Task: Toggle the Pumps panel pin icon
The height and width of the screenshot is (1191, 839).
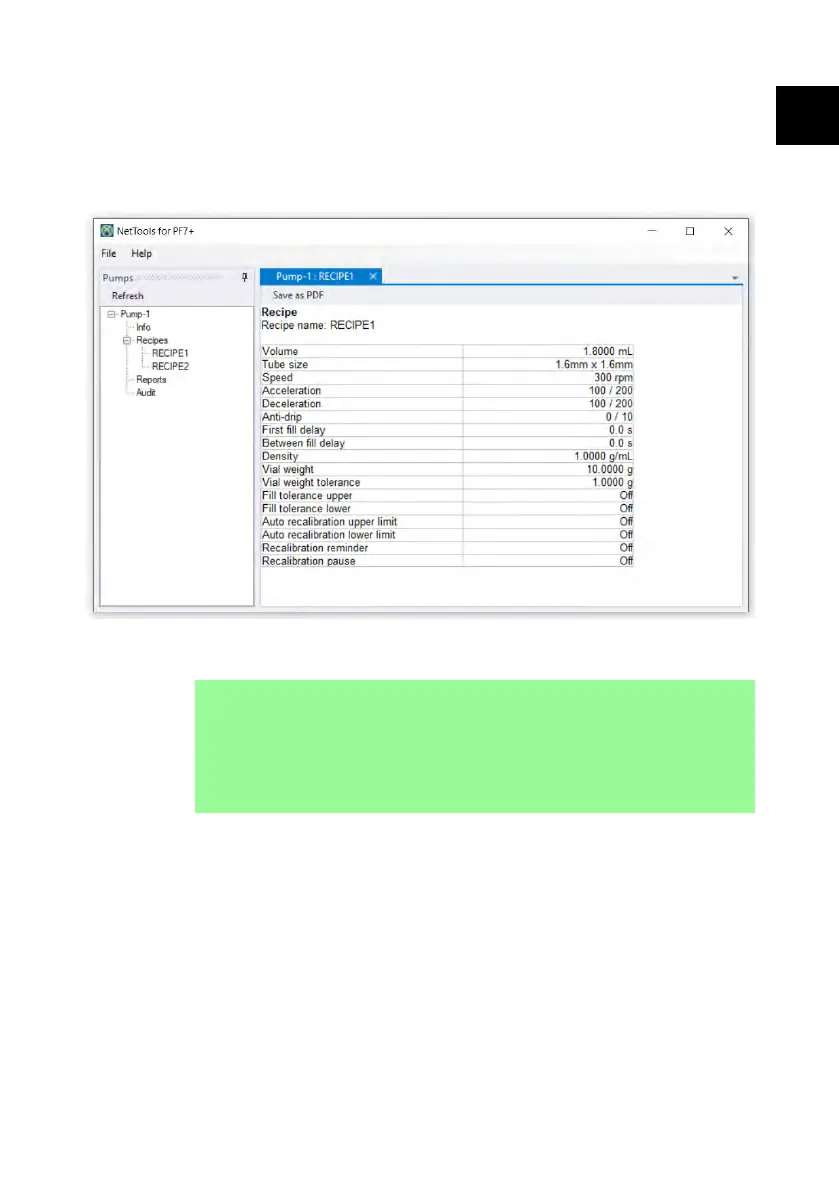Action: [244, 277]
